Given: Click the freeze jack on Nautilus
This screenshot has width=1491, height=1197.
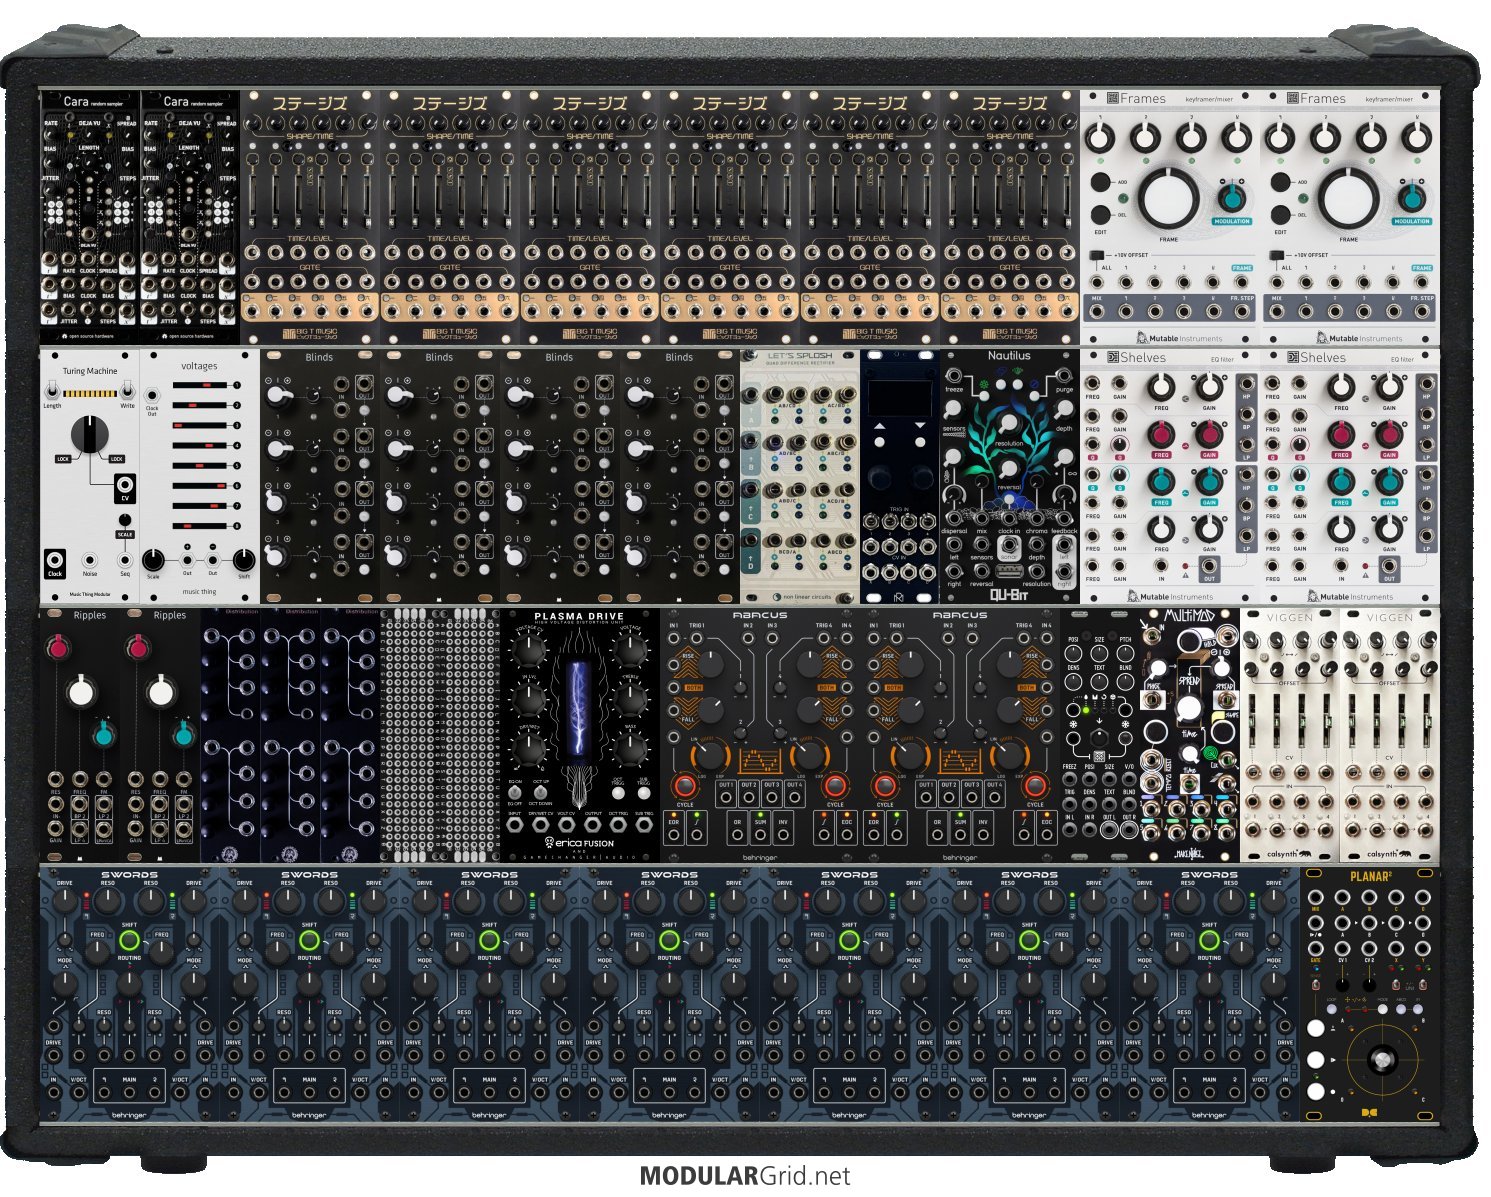Looking at the screenshot, I should click(x=954, y=376).
